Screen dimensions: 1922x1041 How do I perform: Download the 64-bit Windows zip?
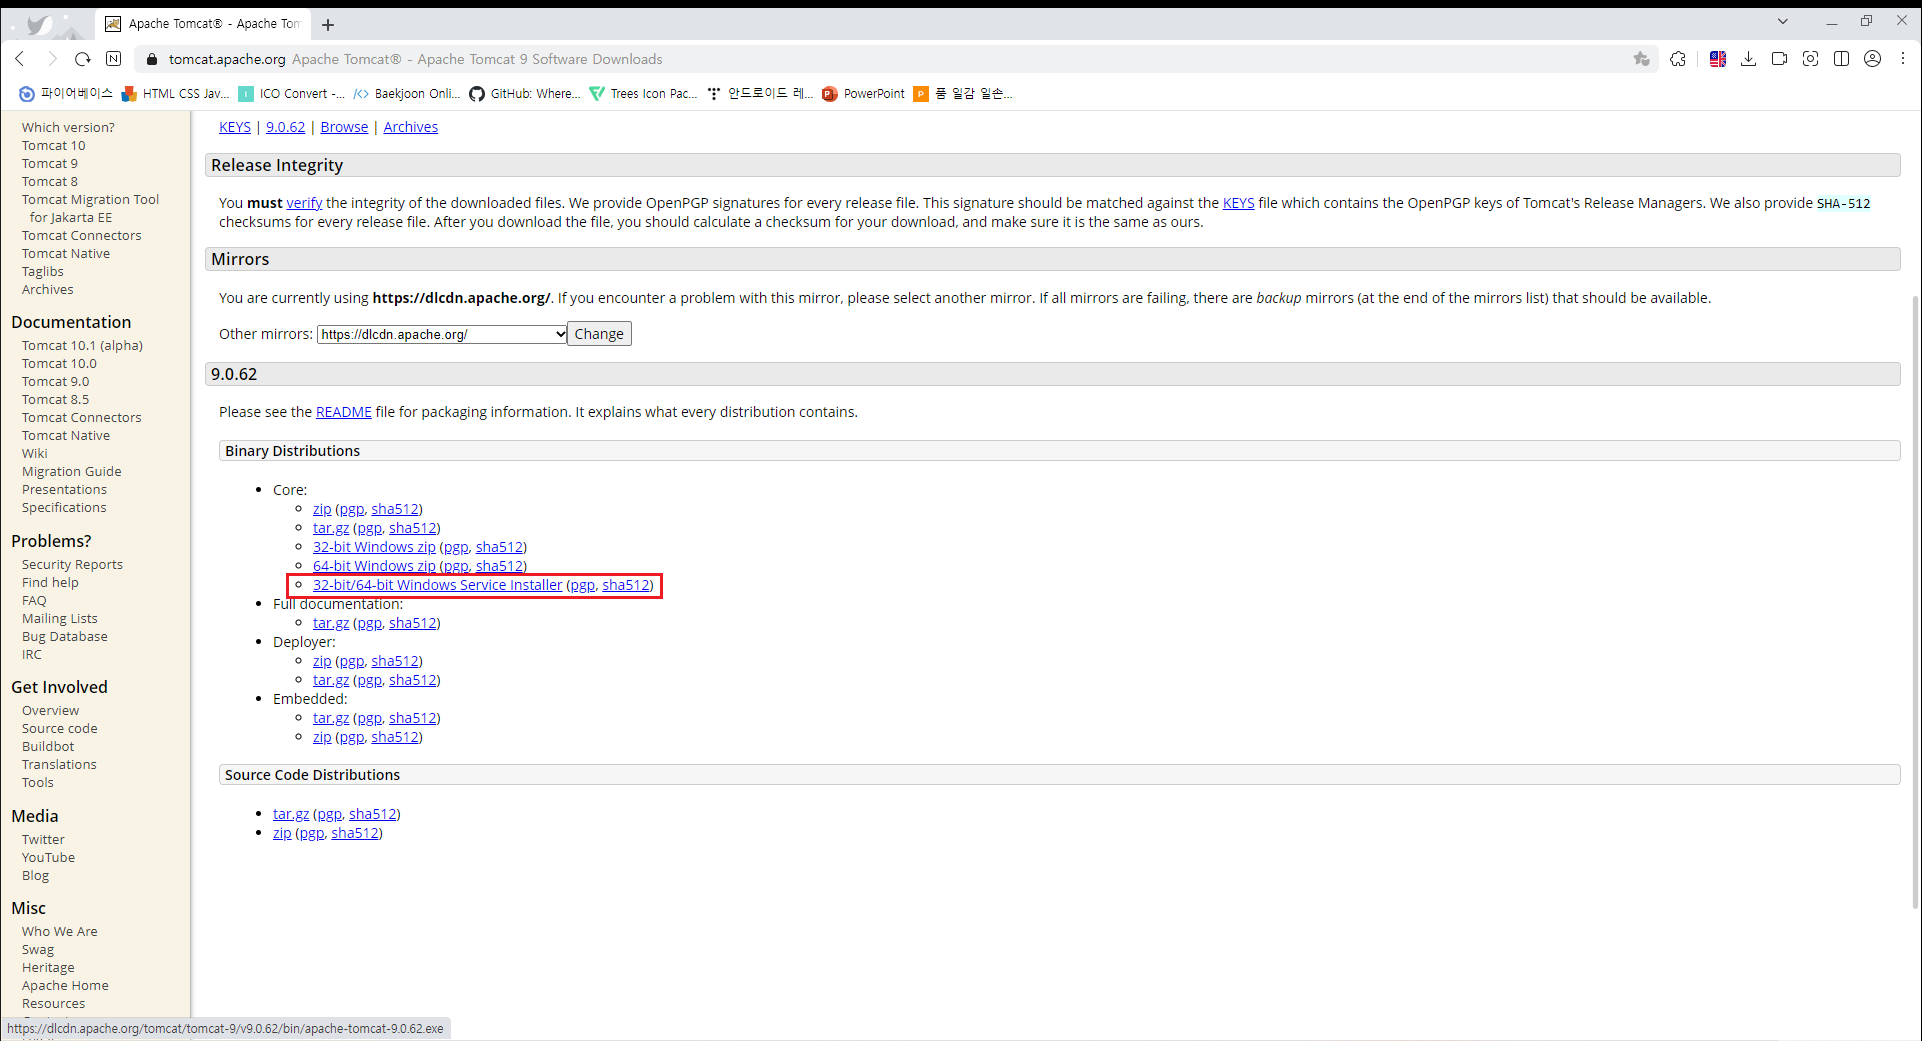point(374,566)
